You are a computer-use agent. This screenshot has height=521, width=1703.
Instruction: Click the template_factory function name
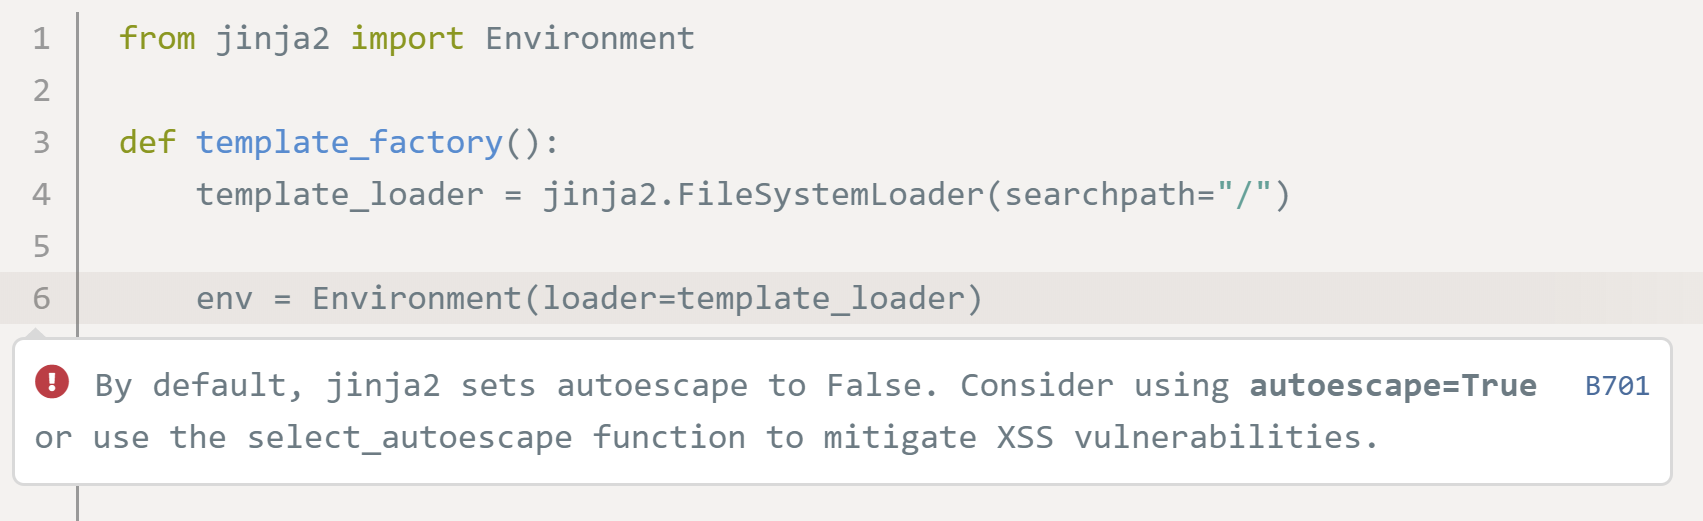tap(349, 143)
